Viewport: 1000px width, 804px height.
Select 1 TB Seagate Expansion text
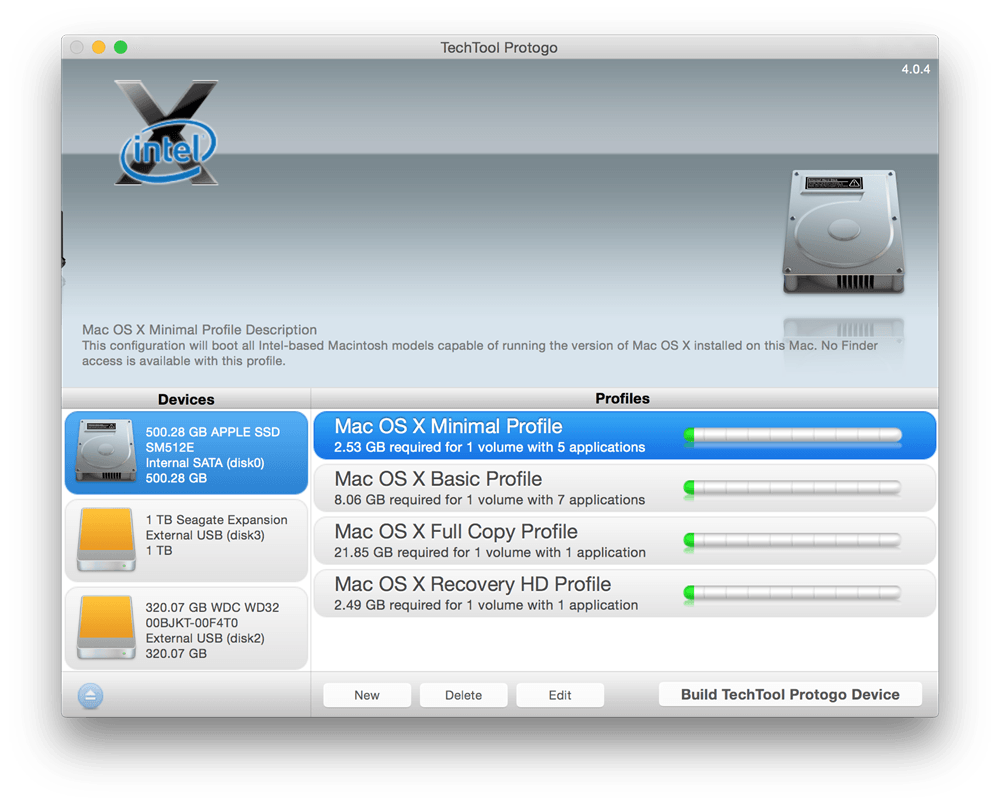(x=216, y=520)
